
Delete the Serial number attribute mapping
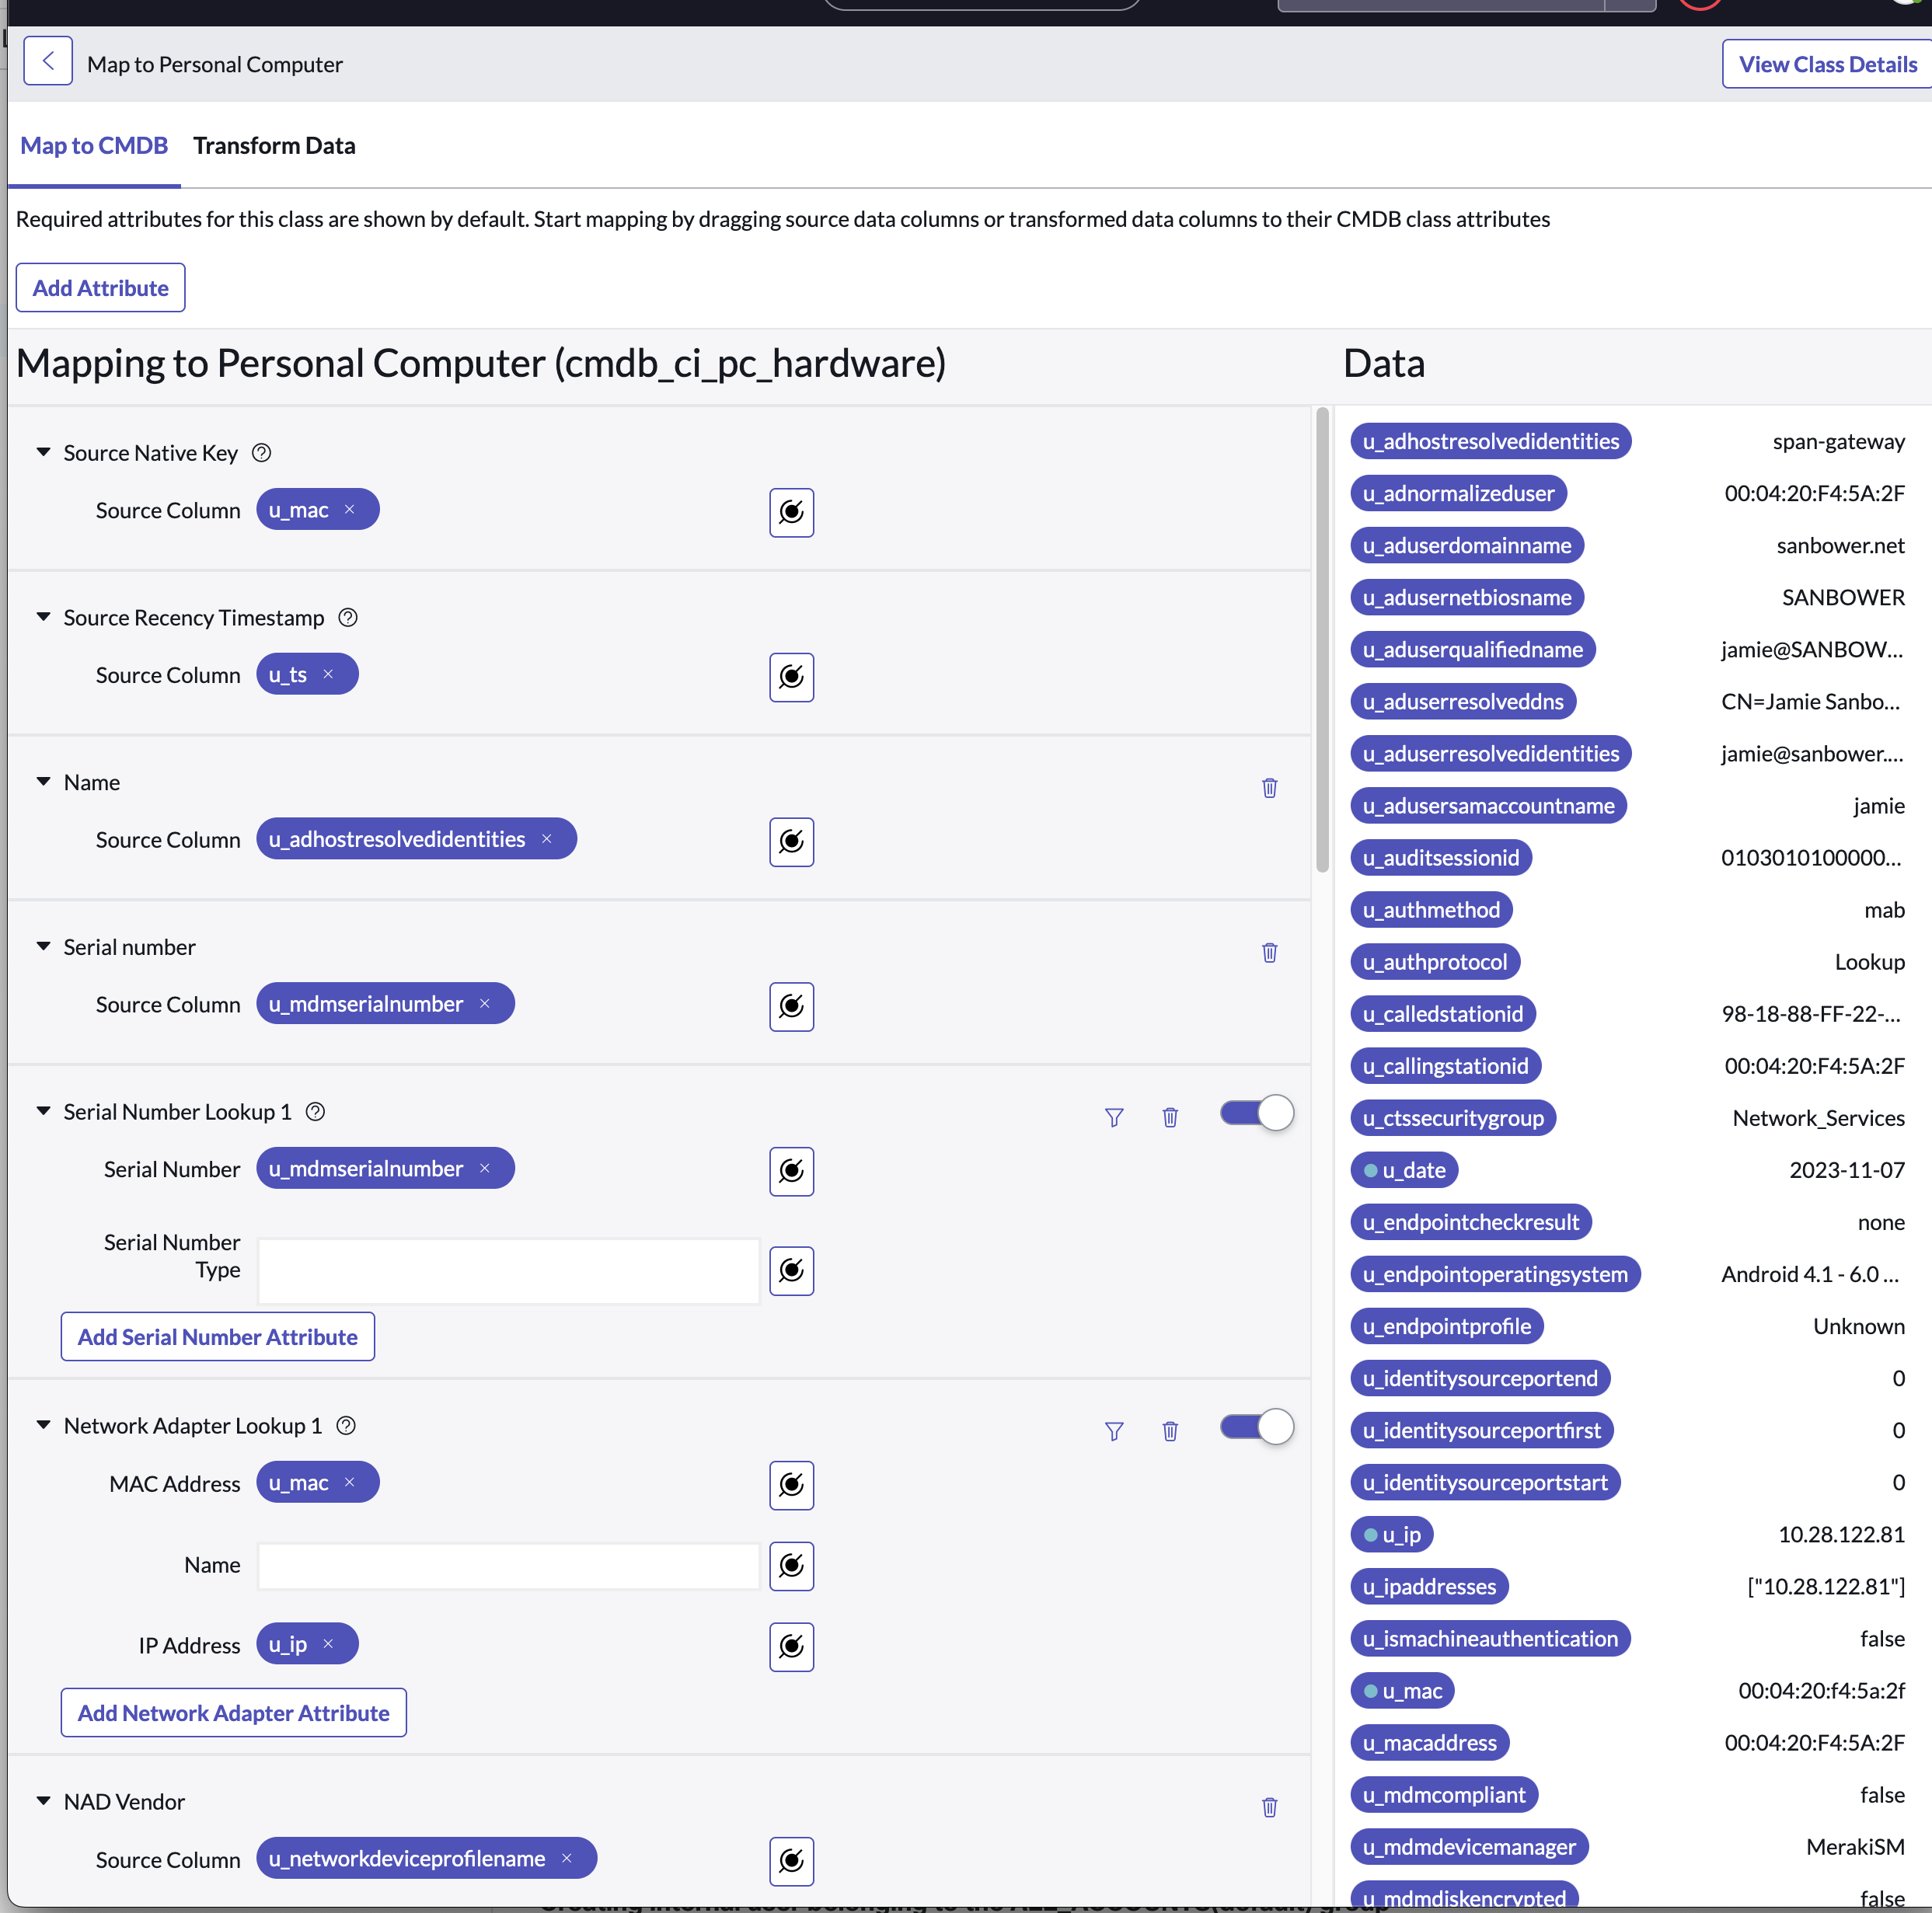pyautogui.click(x=1269, y=953)
